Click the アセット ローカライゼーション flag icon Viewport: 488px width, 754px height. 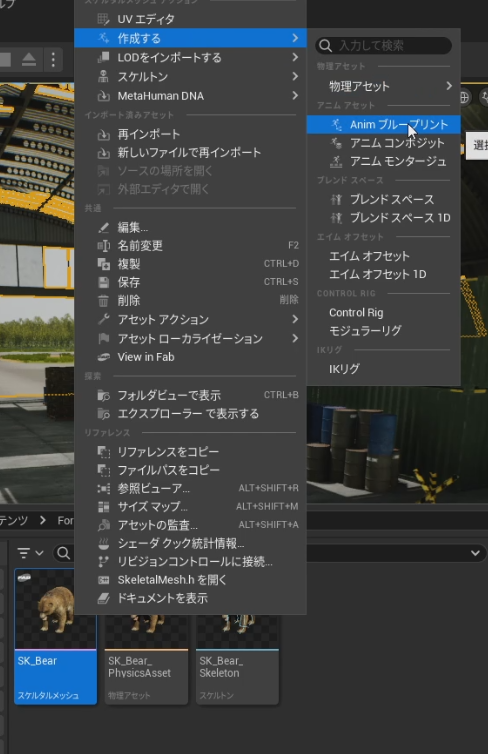(x=103, y=339)
